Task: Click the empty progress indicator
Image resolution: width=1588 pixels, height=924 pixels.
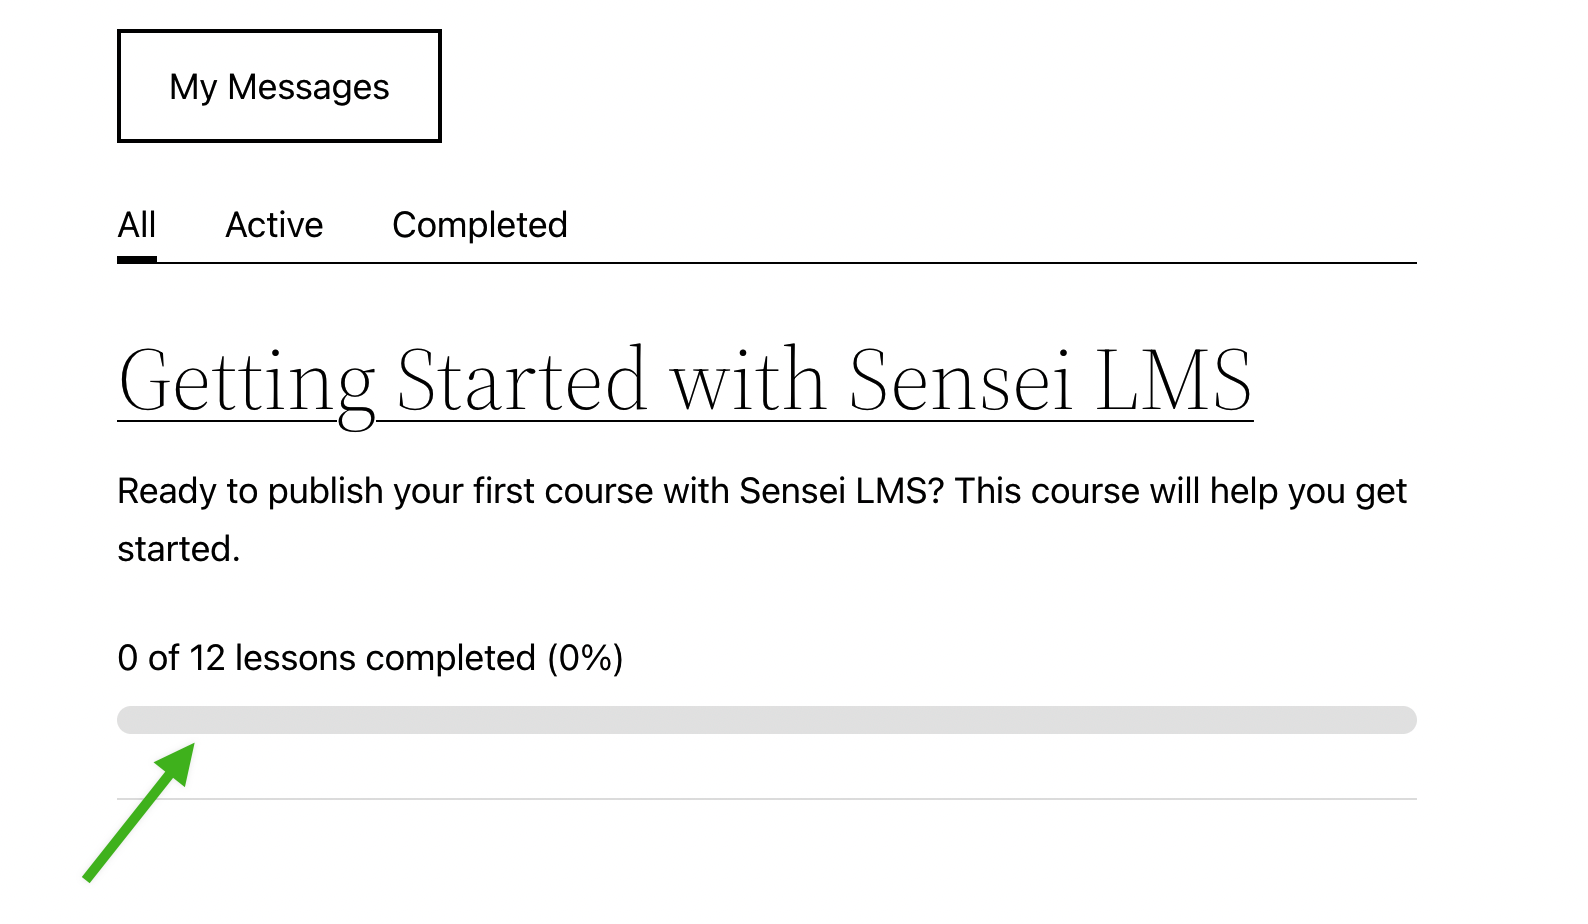Action: tap(766, 719)
